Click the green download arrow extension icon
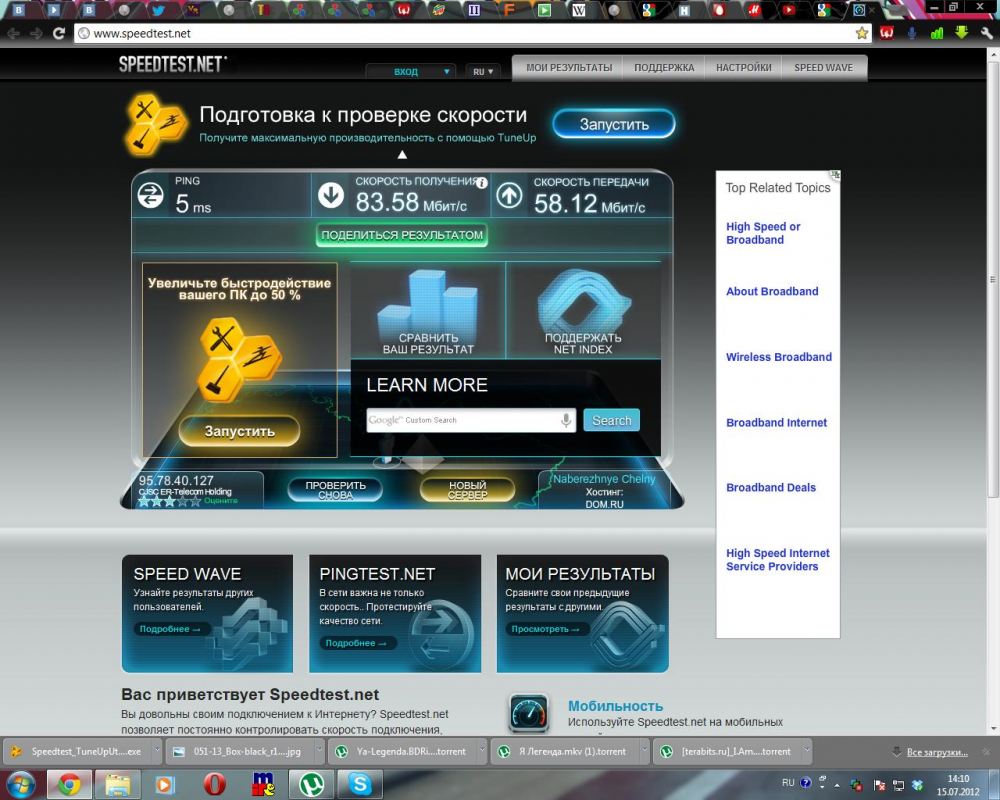This screenshot has width=1000, height=800. (961, 33)
